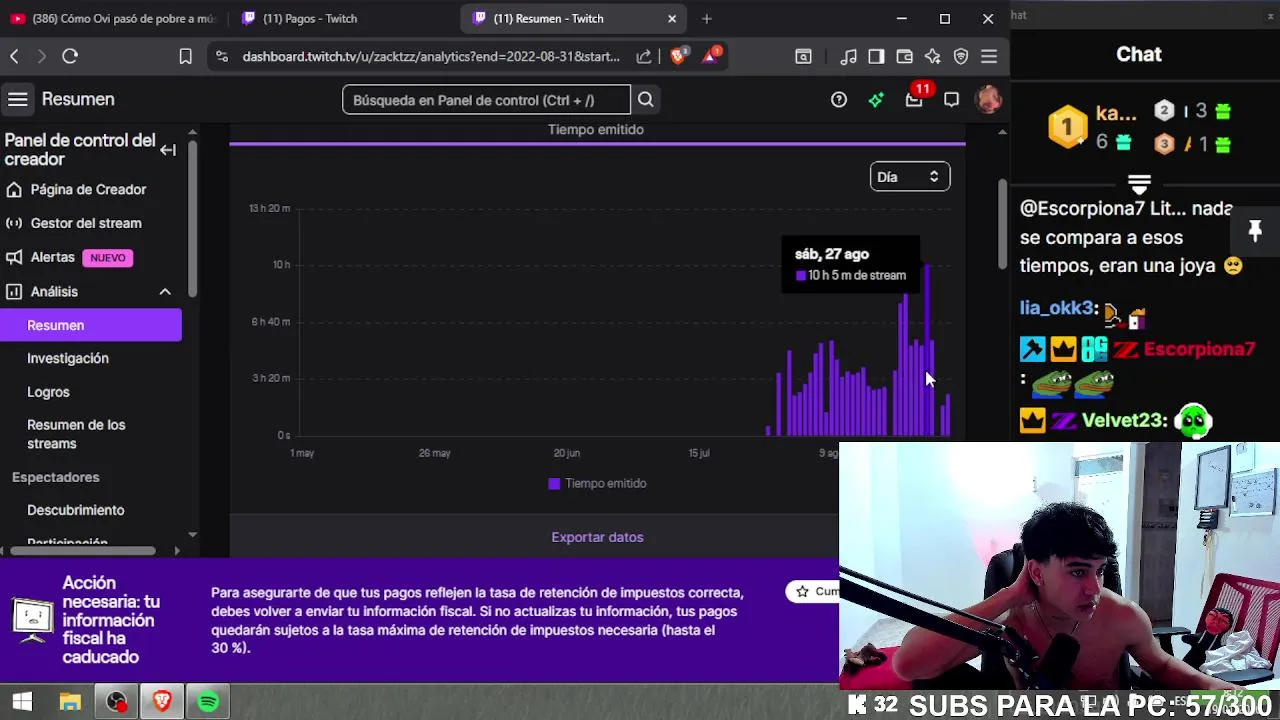Toggle the browser sidebar panel icon
The width and height of the screenshot is (1280, 720).
(x=876, y=57)
